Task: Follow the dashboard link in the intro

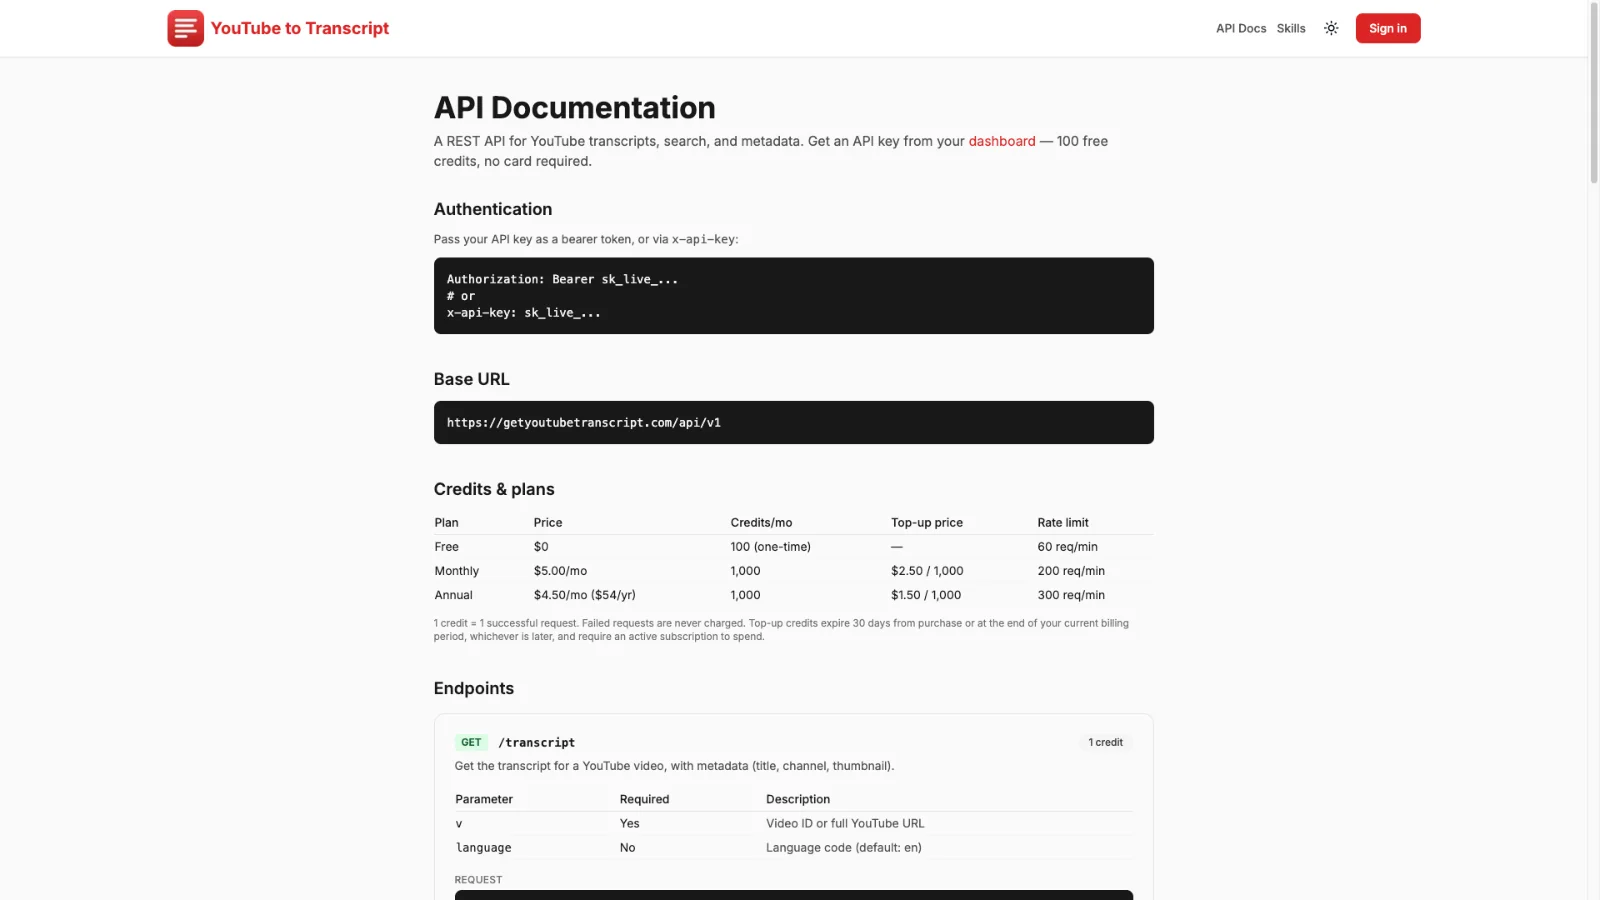Action: click(x=1002, y=141)
